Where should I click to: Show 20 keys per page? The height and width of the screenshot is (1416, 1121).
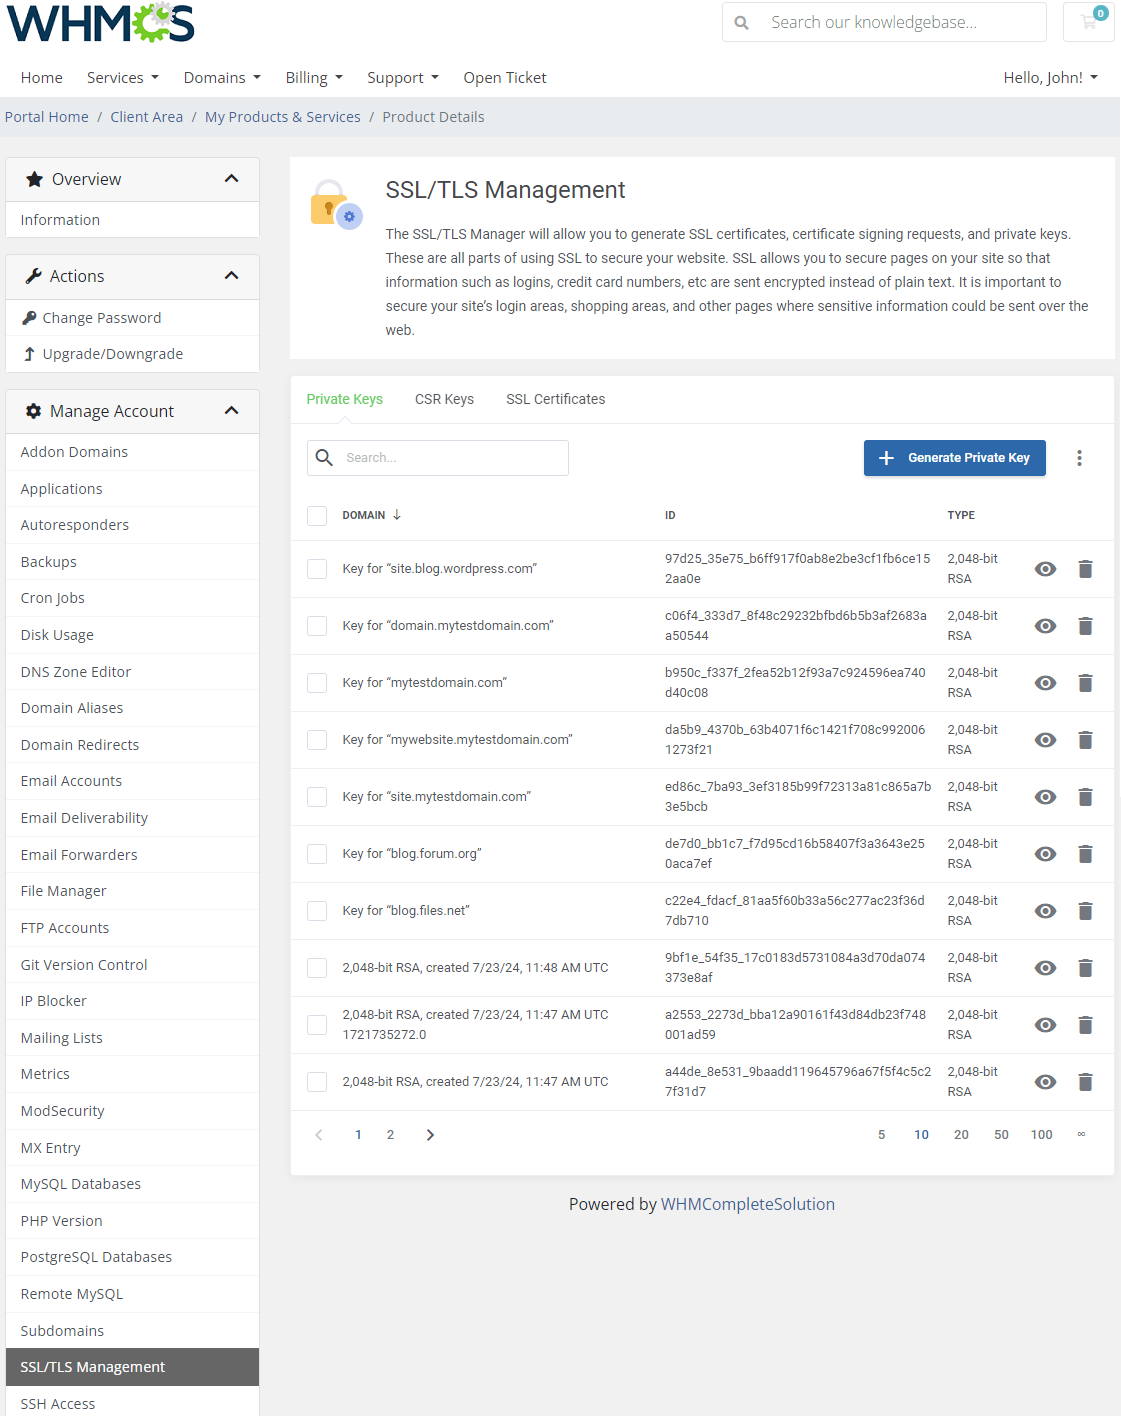pyautogui.click(x=961, y=1135)
